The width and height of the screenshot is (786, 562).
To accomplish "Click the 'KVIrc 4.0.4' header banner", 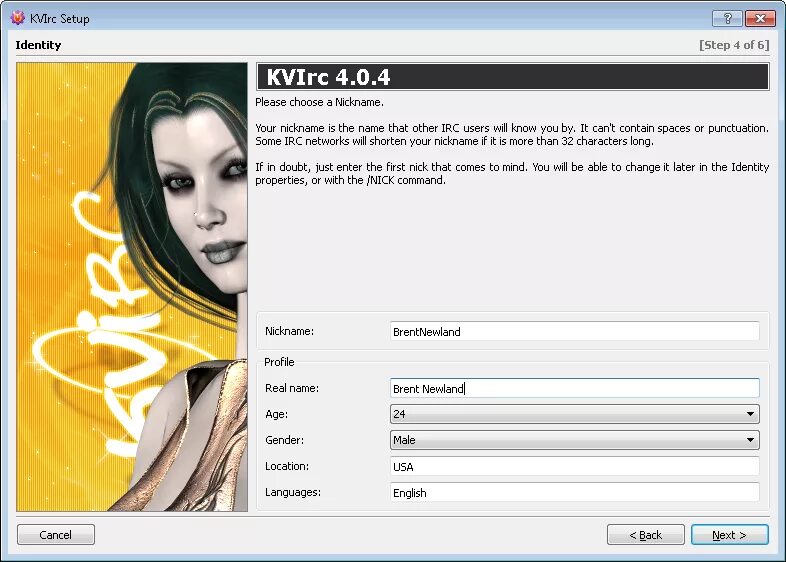I will point(512,77).
